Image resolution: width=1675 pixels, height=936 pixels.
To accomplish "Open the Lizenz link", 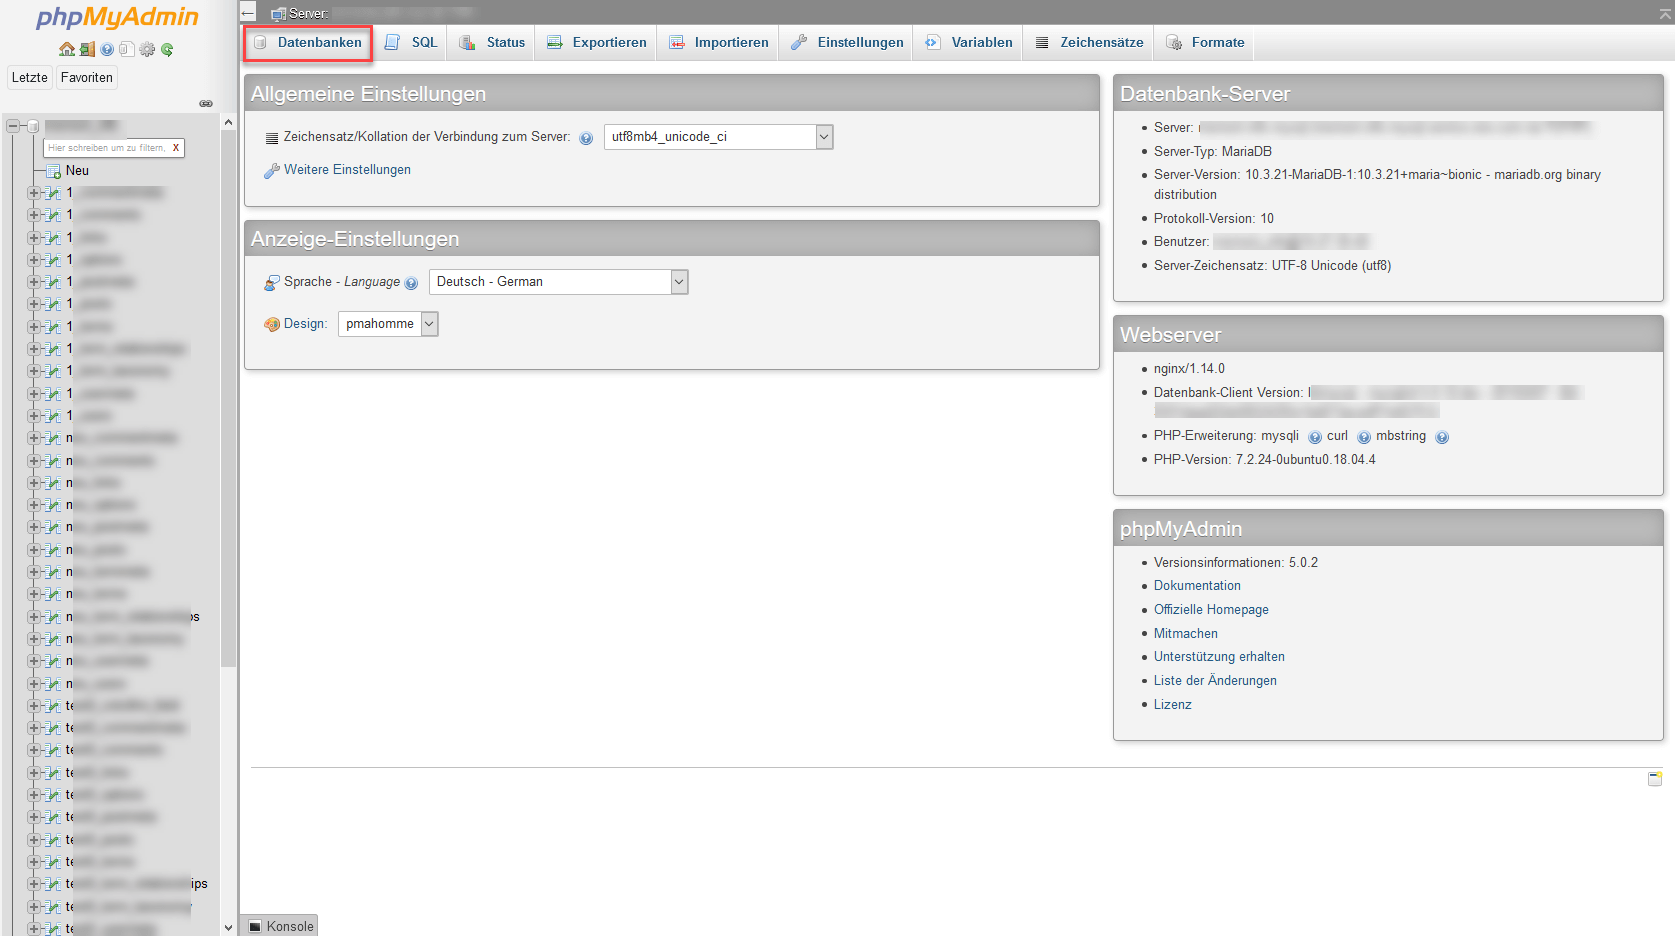I will 1173,705.
